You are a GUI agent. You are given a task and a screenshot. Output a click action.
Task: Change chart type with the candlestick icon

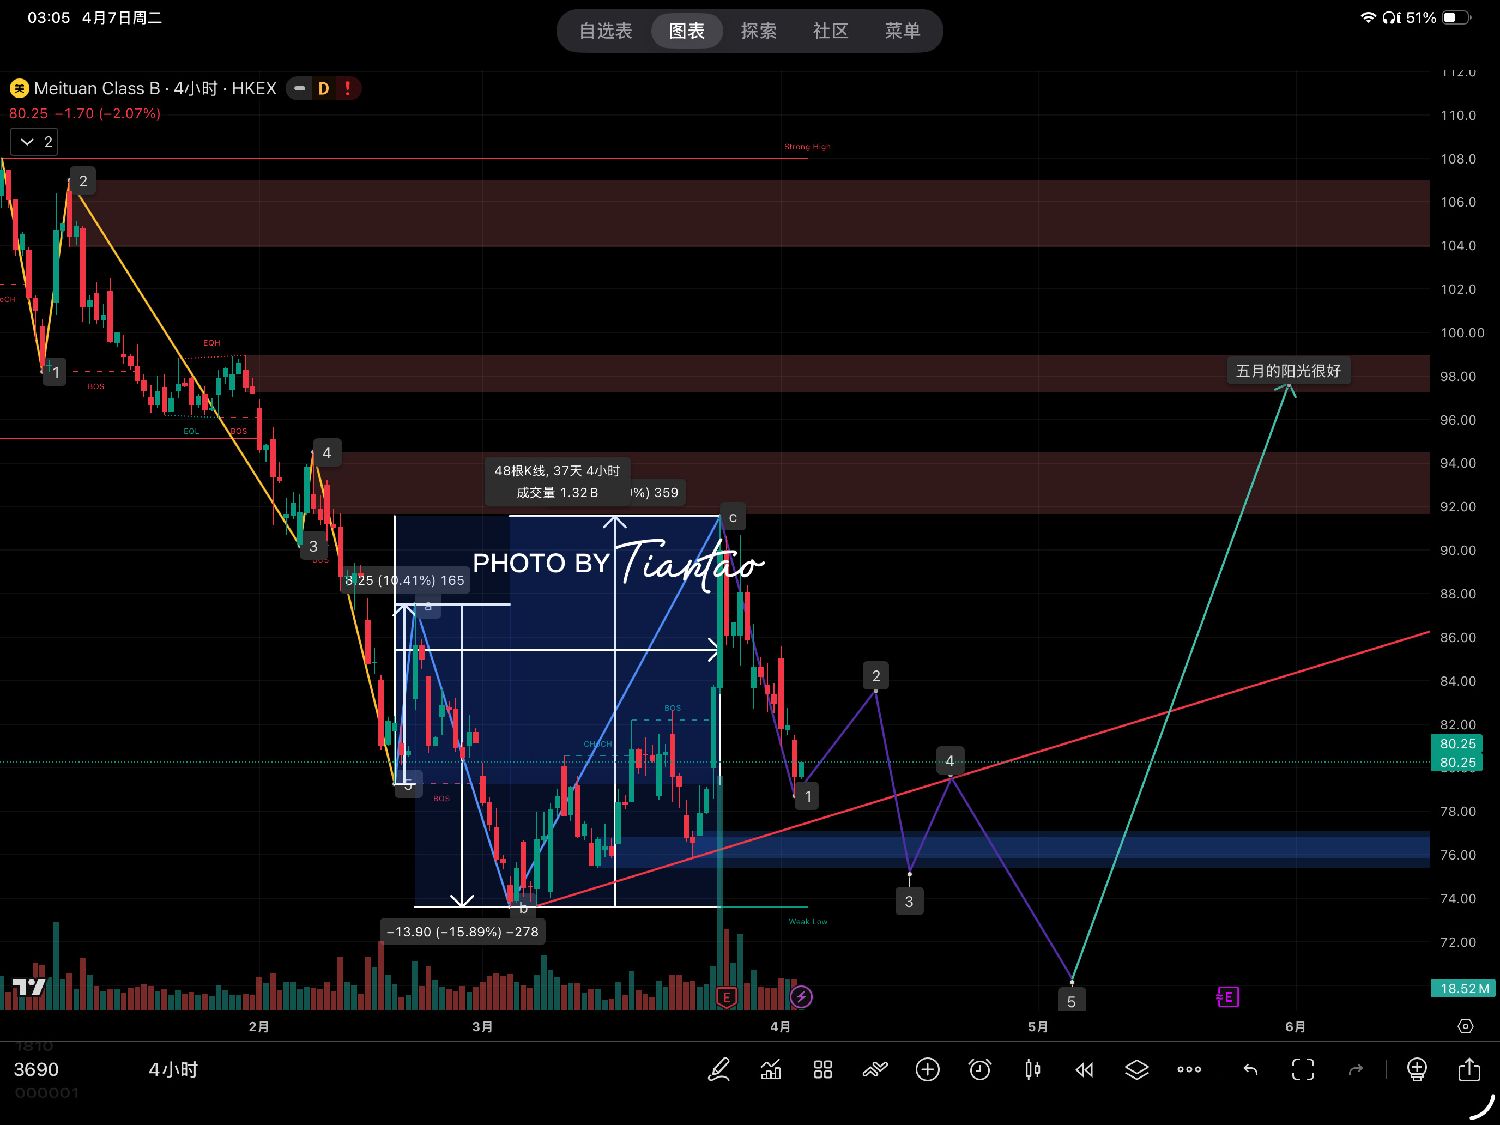click(1033, 1070)
